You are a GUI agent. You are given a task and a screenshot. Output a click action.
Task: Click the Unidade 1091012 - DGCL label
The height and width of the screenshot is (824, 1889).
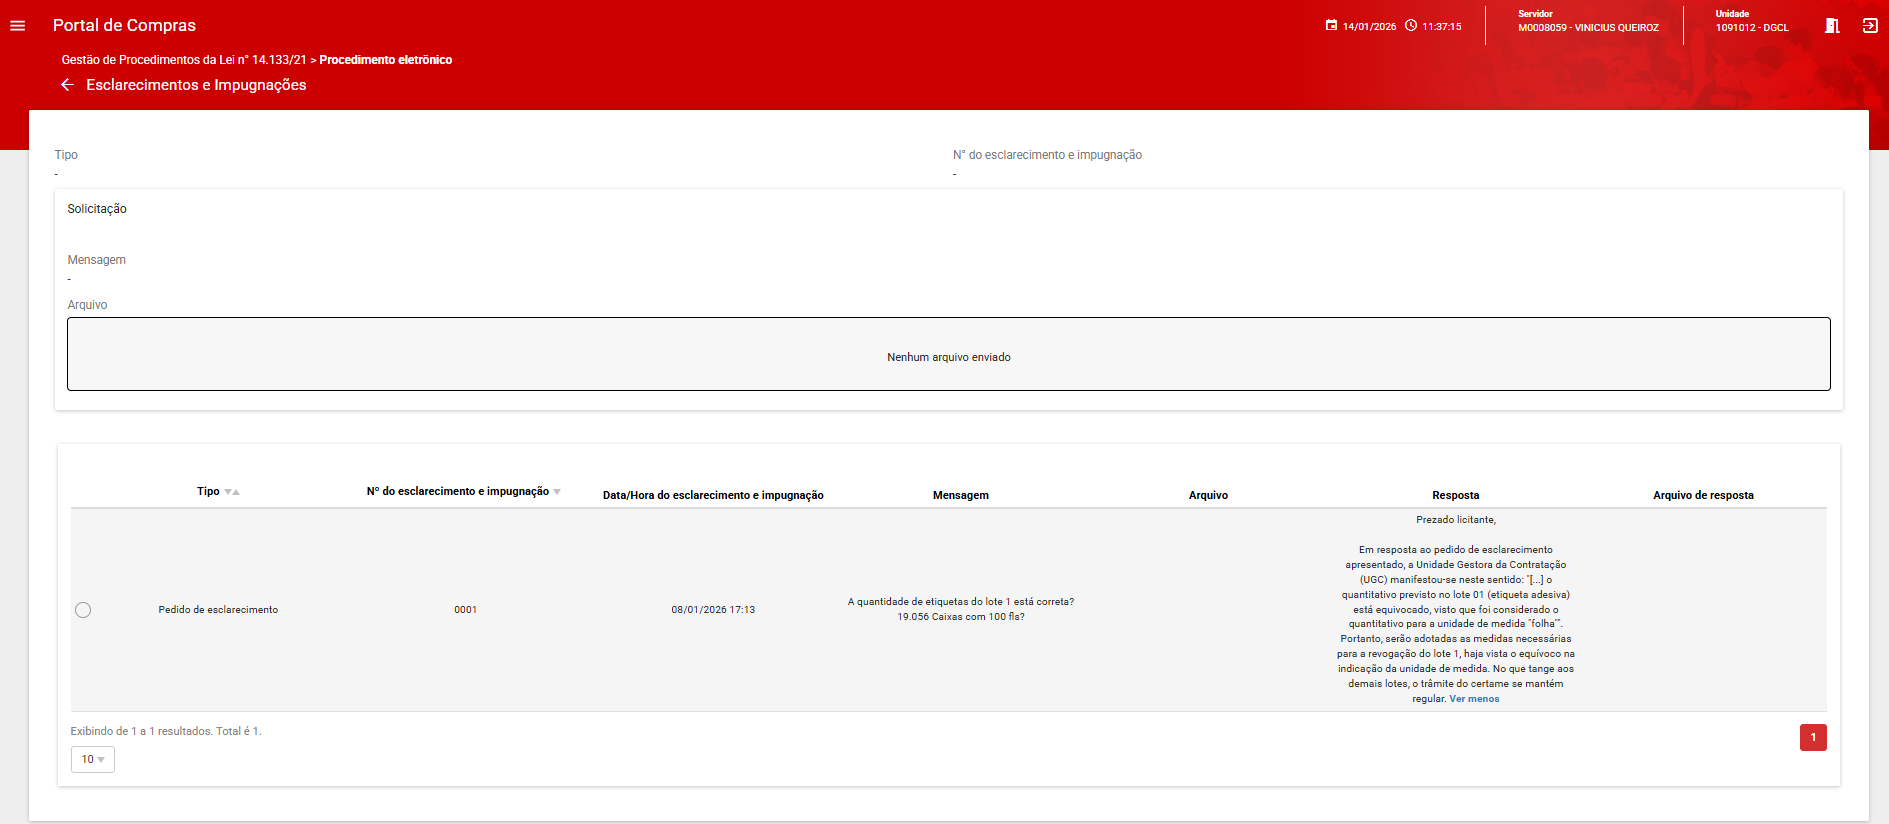point(1752,21)
